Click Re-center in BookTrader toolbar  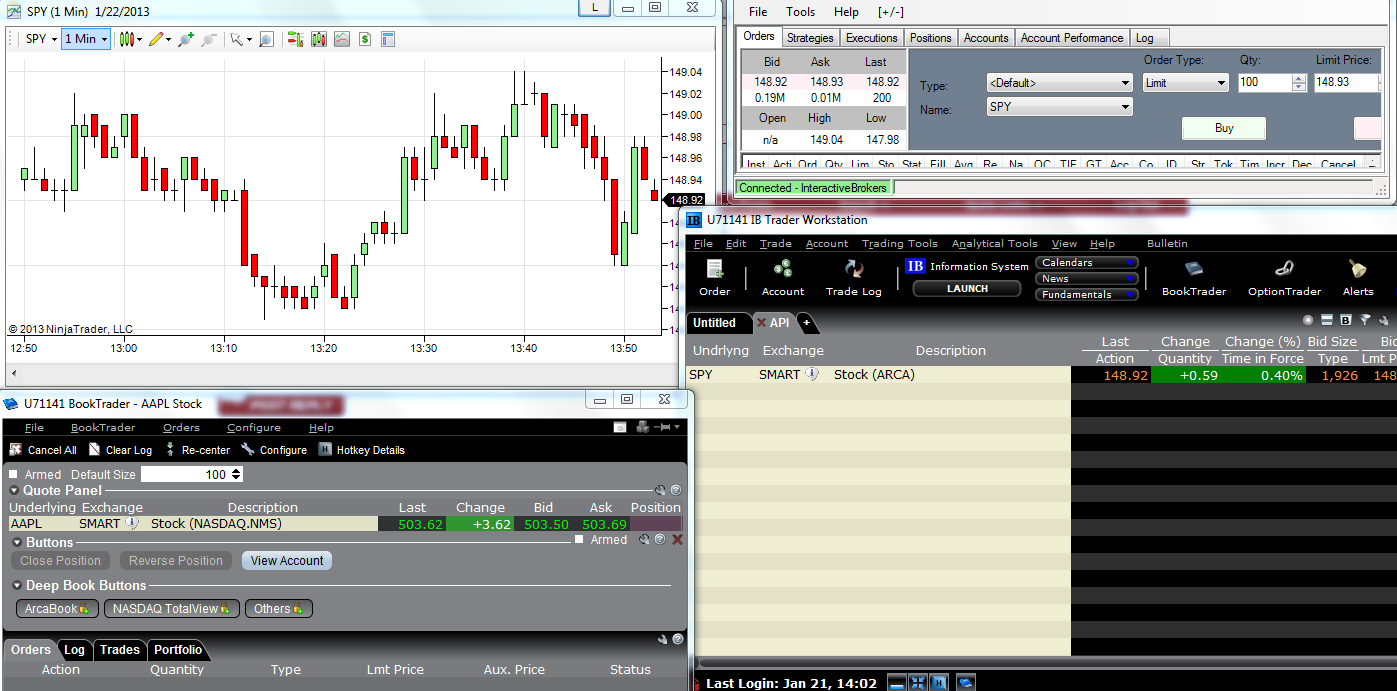pyautogui.click(x=197, y=450)
